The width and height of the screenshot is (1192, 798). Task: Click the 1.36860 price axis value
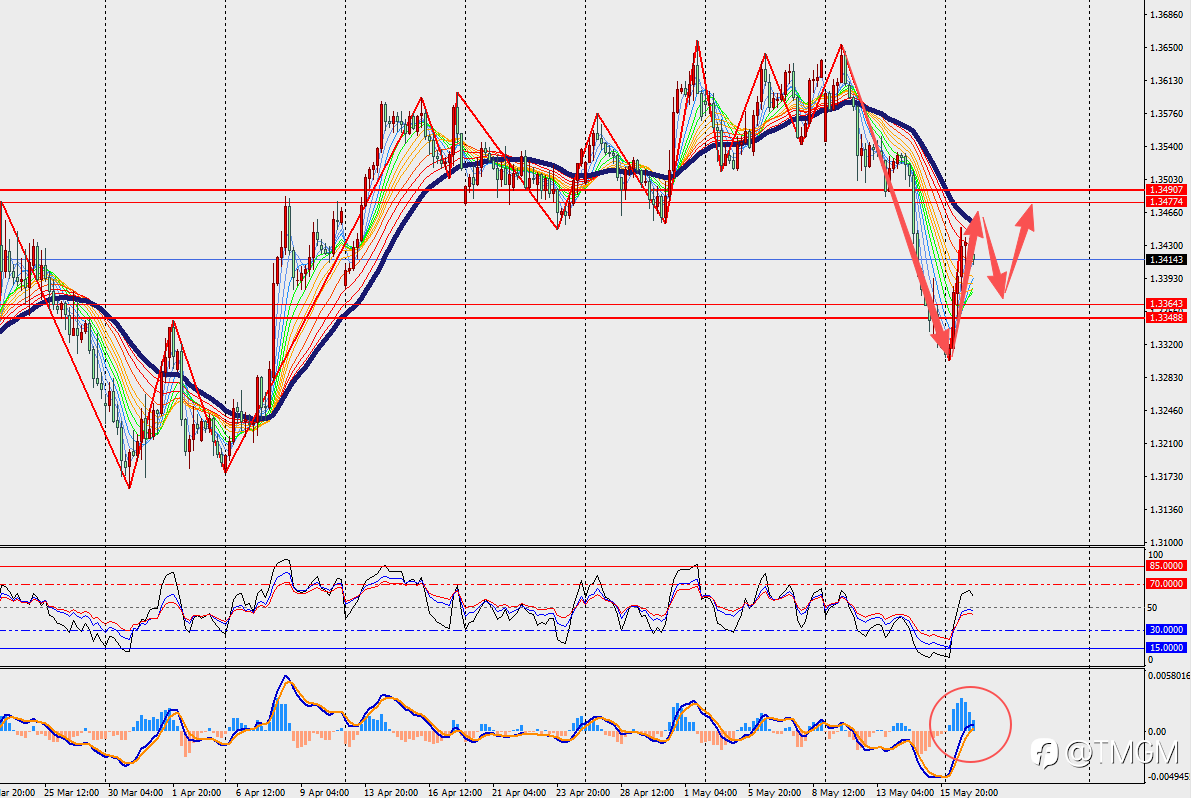pyautogui.click(x=1167, y=14)
